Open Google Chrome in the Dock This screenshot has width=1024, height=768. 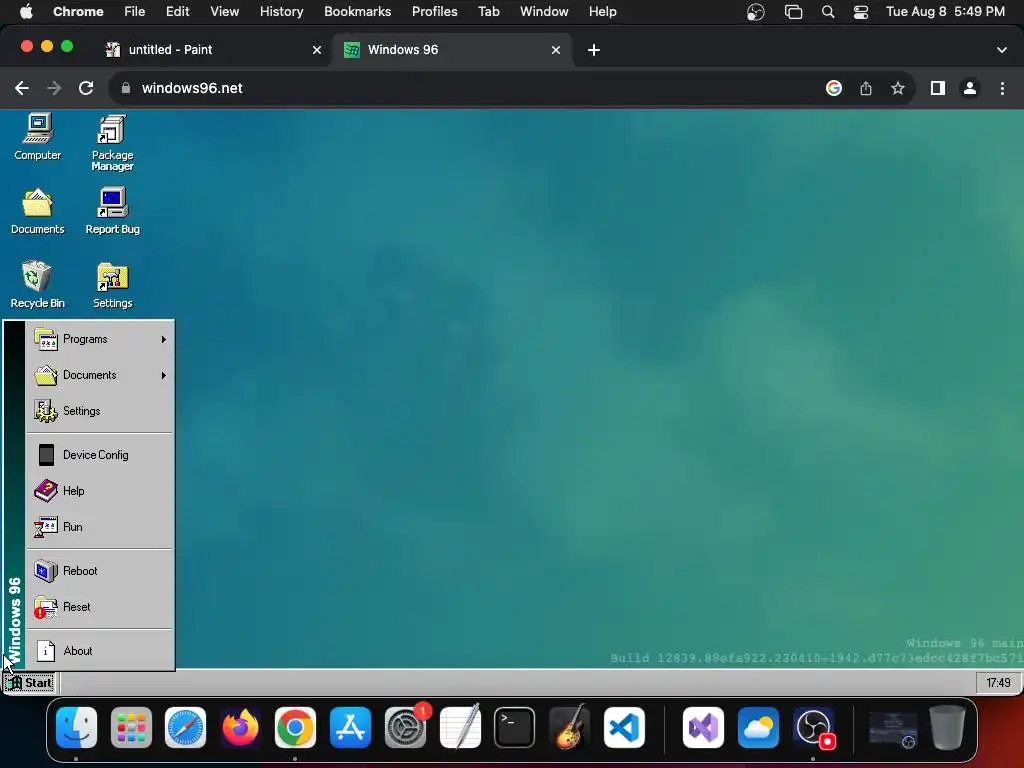pyautogui.click(x=295, y=728)
